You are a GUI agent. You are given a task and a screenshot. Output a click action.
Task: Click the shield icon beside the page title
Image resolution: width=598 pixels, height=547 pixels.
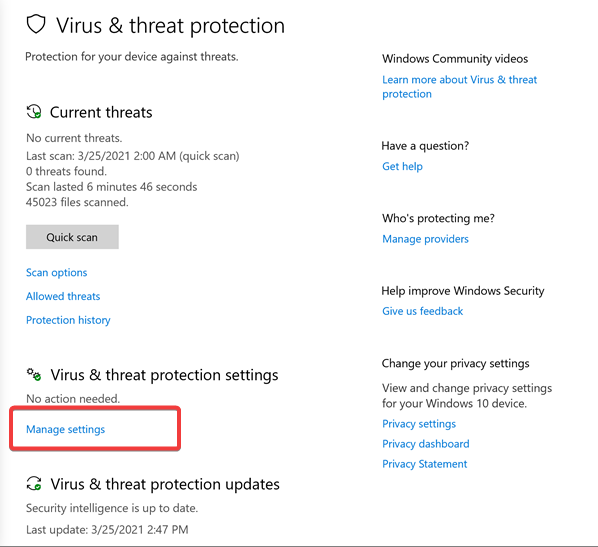click(36, 24)
